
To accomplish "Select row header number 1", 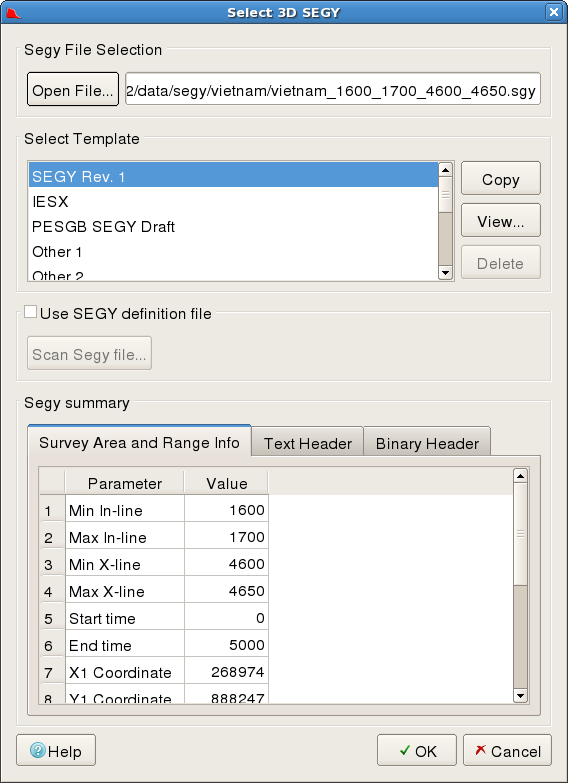I will 52,510.
